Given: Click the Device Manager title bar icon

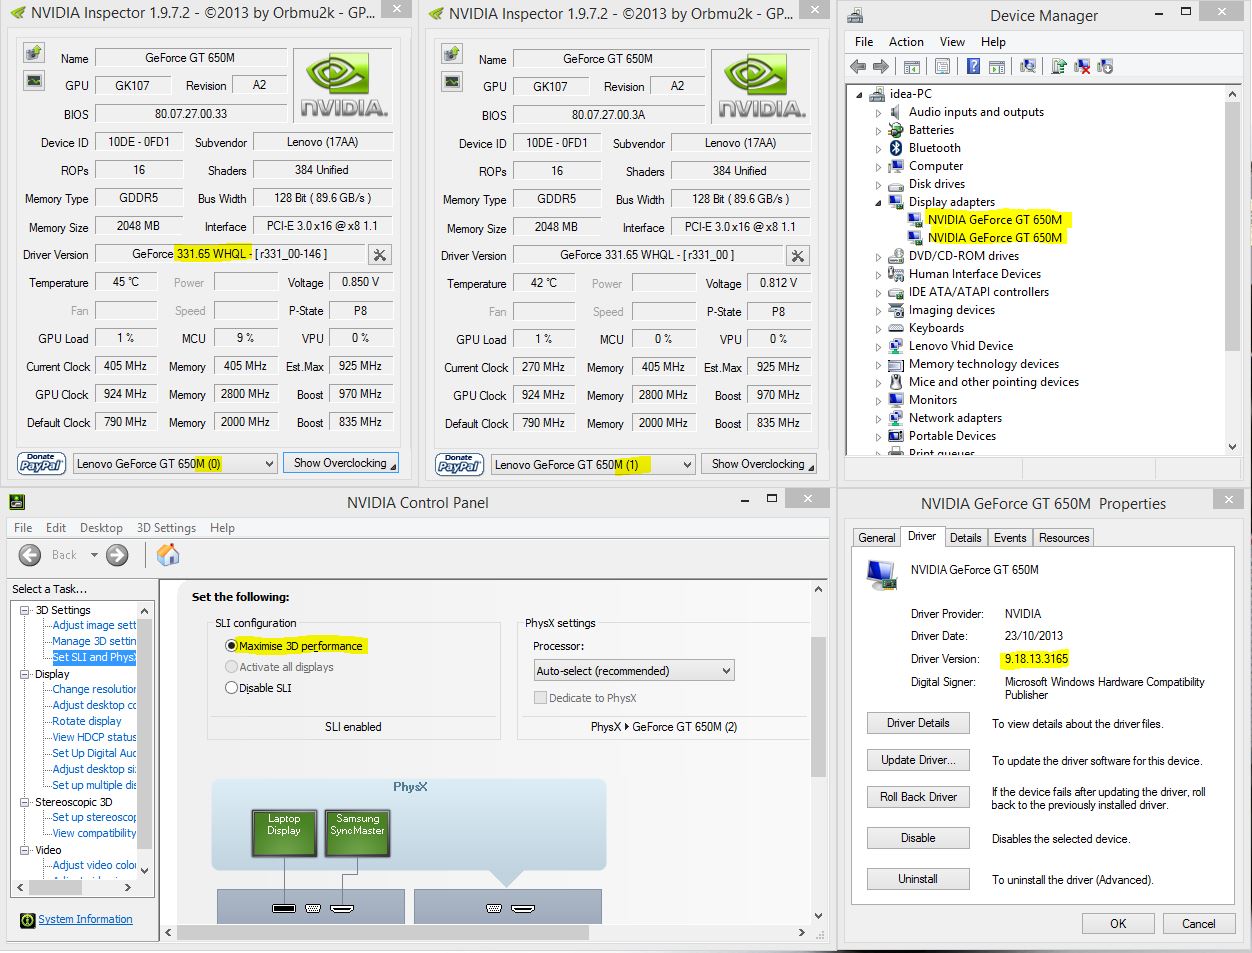Looking at the screenshot, I should 856,15.
